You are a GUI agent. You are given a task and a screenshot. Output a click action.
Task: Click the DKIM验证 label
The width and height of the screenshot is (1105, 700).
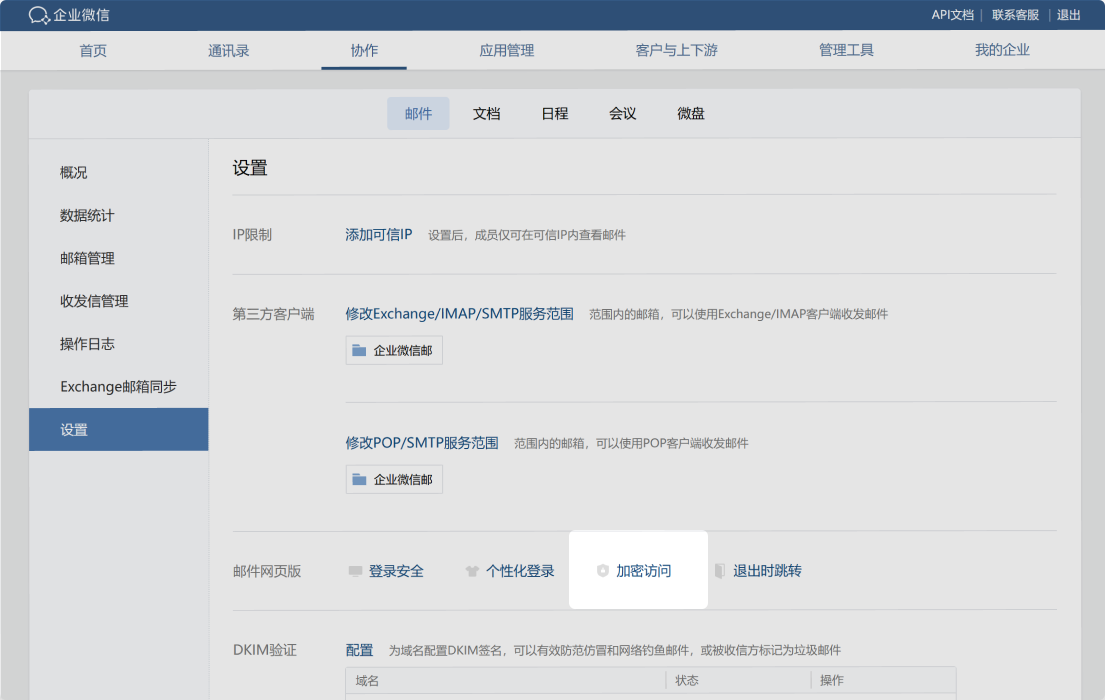coord(265,650)
